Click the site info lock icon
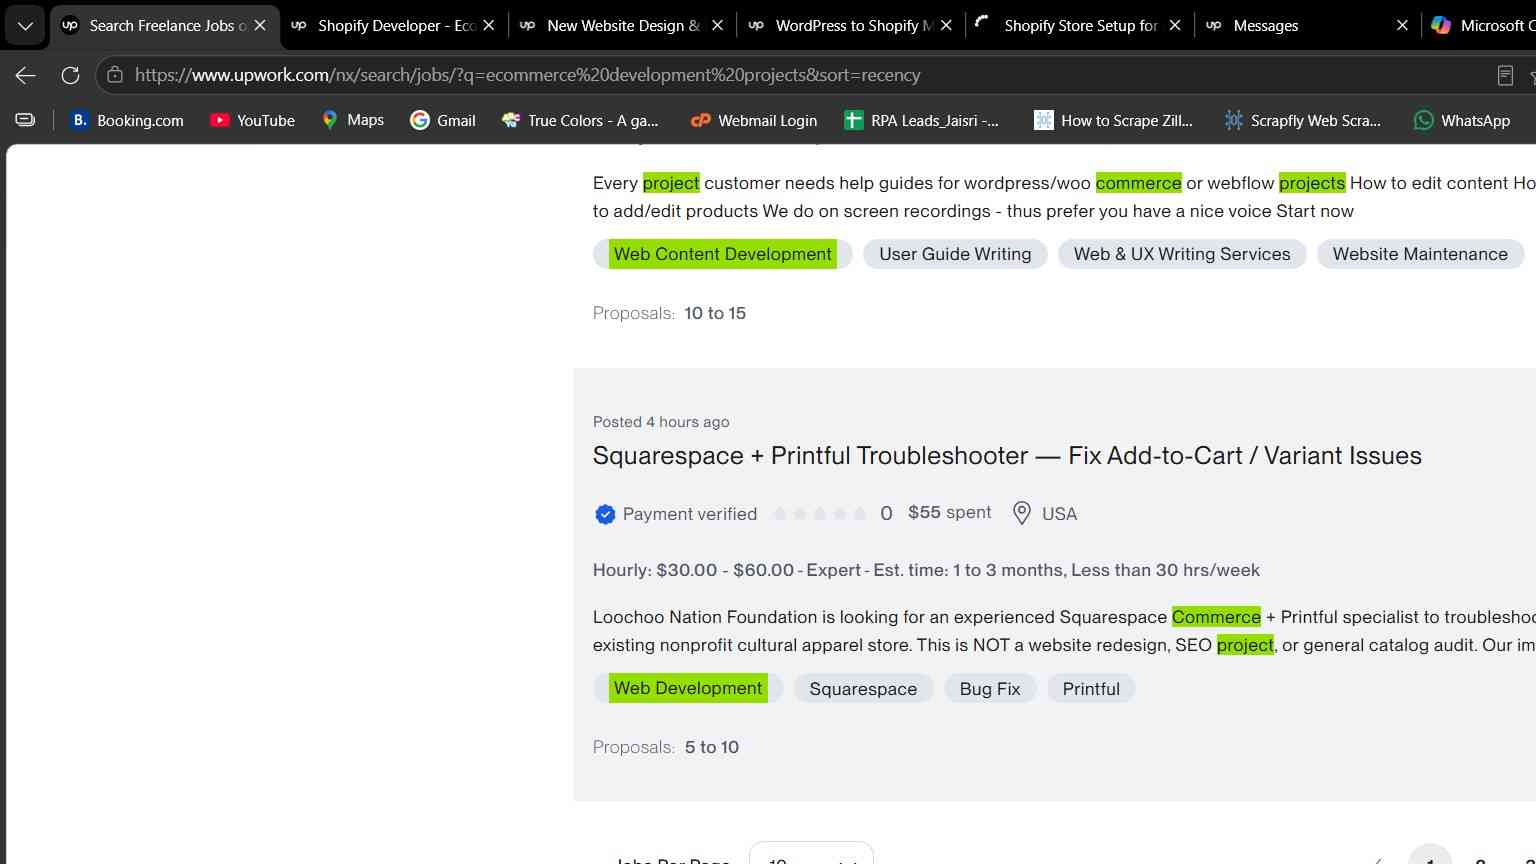The image size is (1536, 864). tap(115, 75)
